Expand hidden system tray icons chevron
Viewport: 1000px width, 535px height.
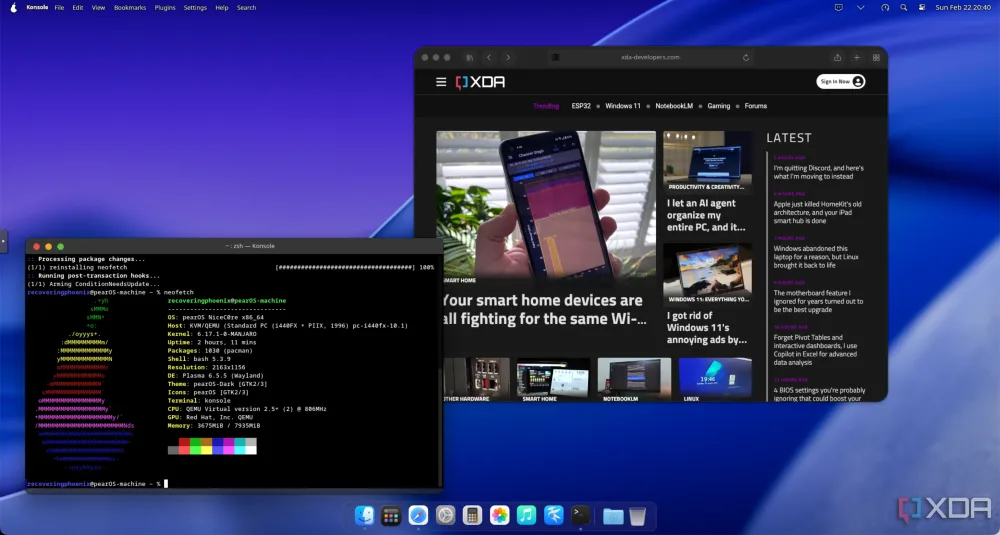point(860,8)
